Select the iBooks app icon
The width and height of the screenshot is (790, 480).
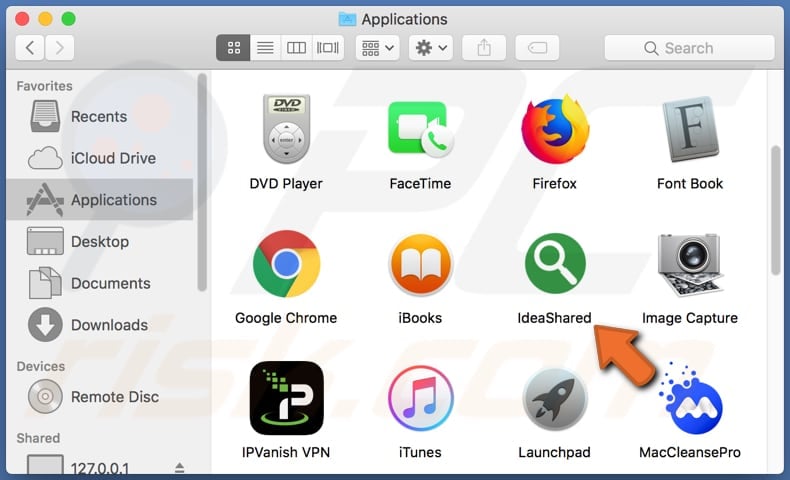tap(420, 264)
